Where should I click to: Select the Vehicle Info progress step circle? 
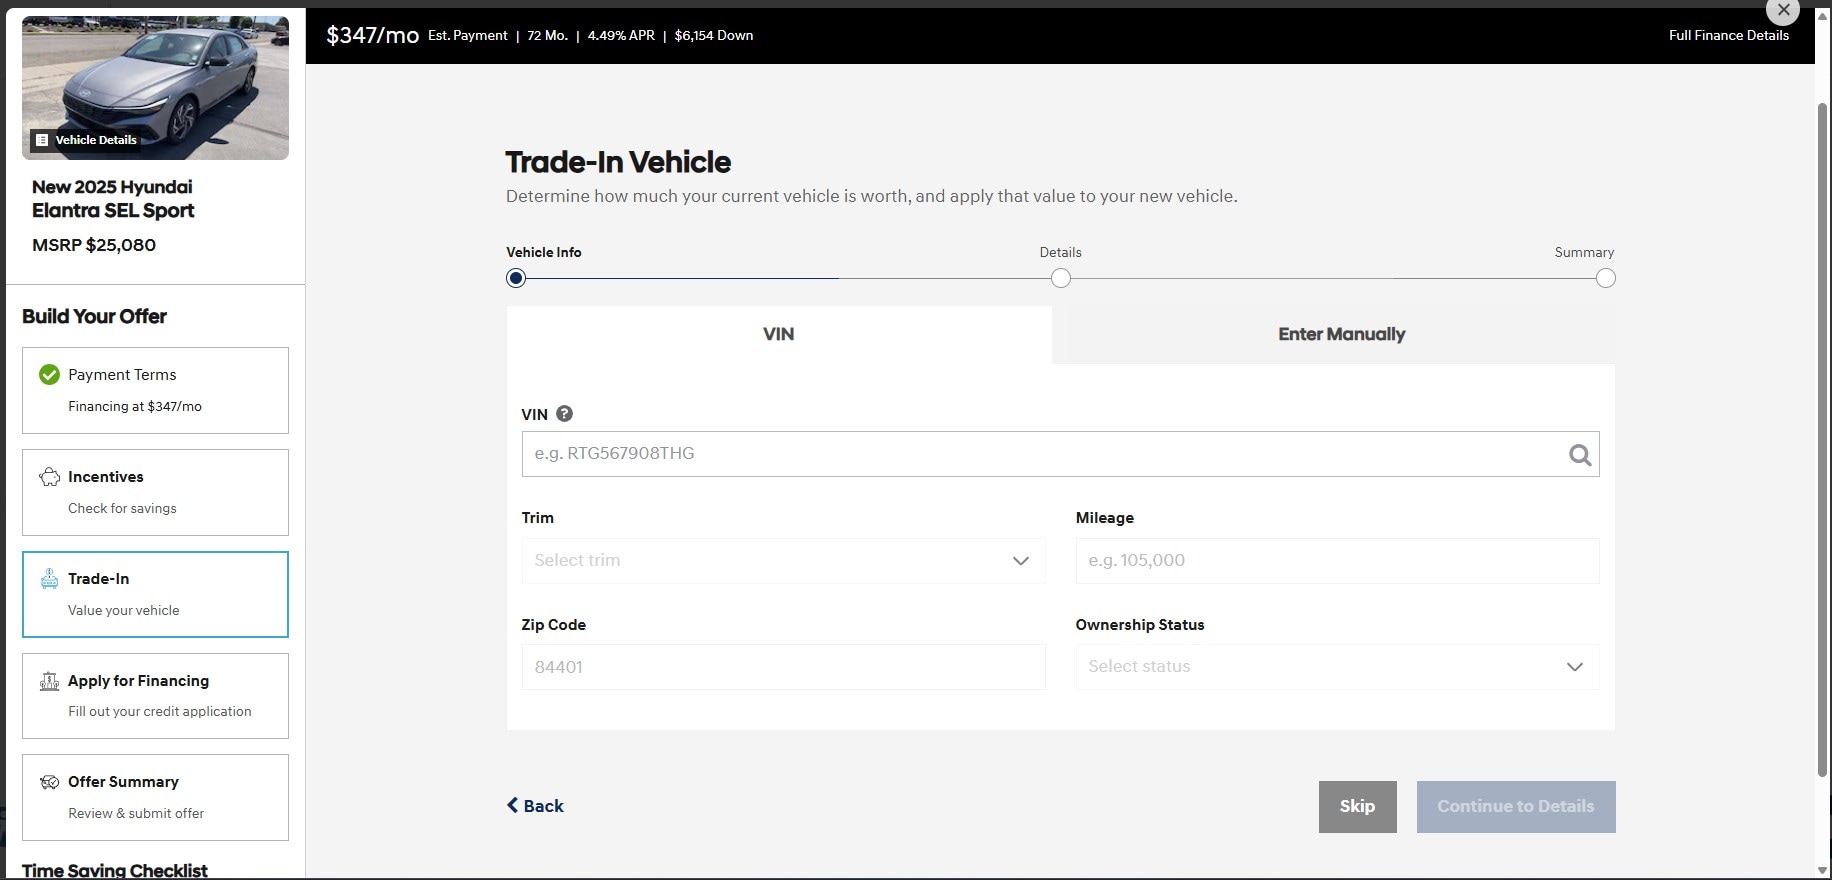(x=516, y=278)
